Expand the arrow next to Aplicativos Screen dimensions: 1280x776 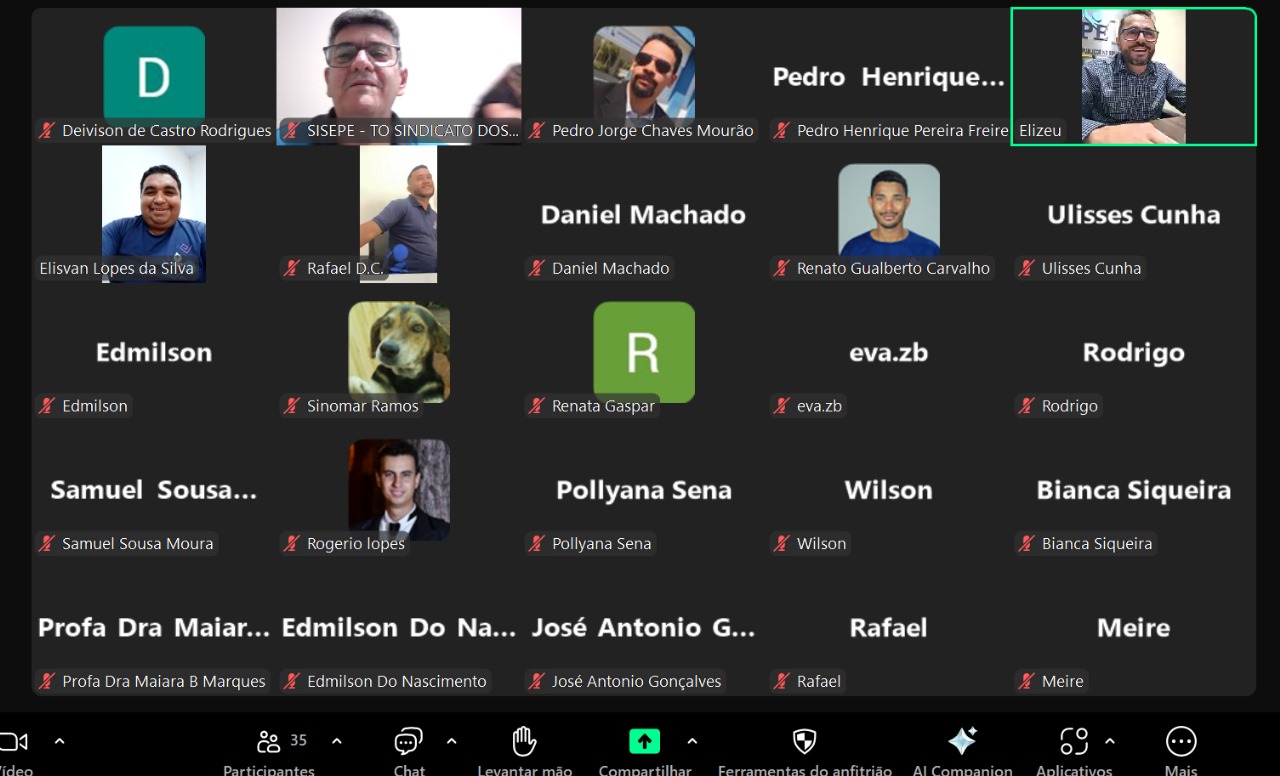tap(1109, 741)
